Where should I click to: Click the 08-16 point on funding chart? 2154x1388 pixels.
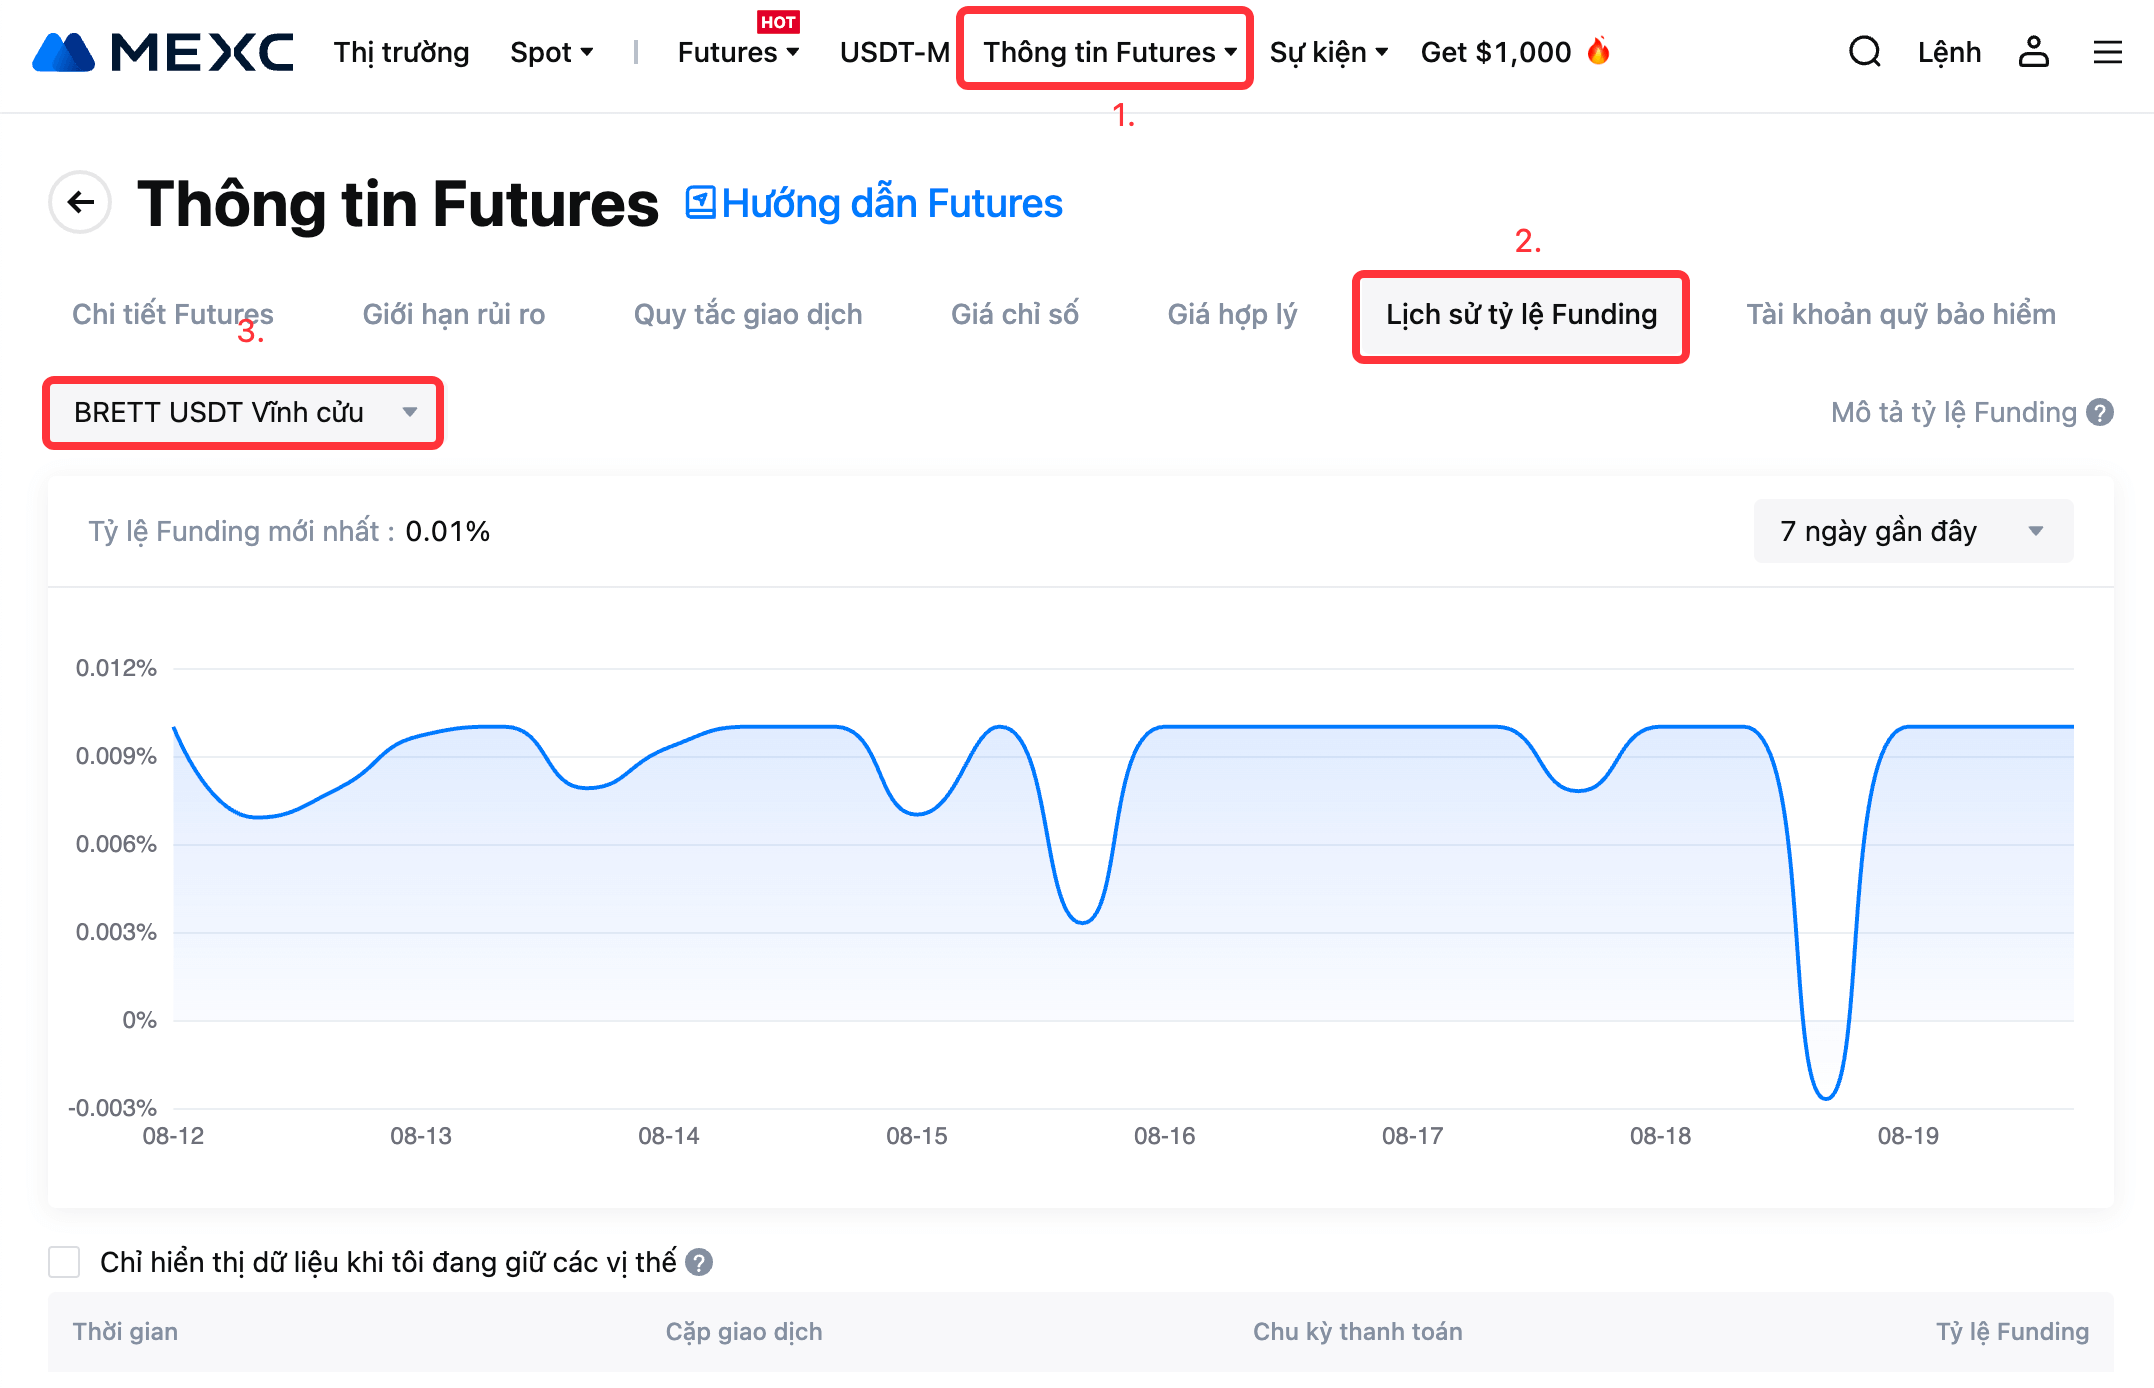pos(1164,727)
